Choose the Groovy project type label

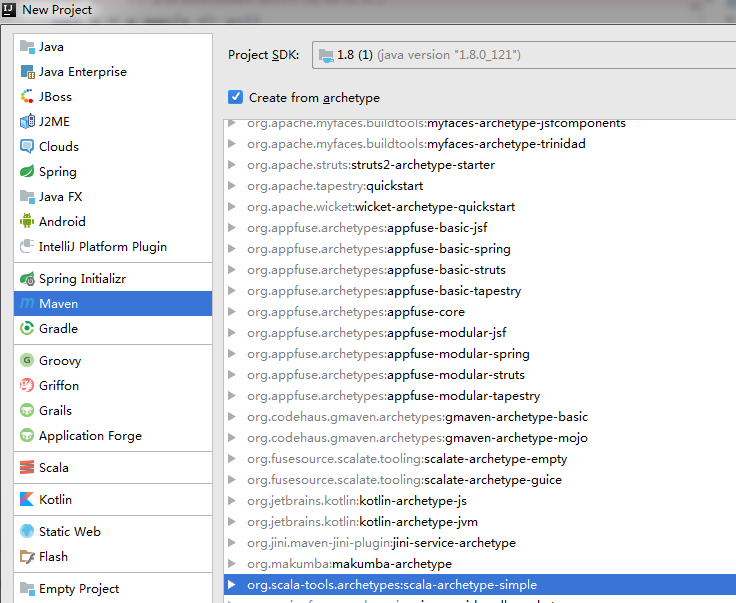pyautogui.click(x=60, y=360)
